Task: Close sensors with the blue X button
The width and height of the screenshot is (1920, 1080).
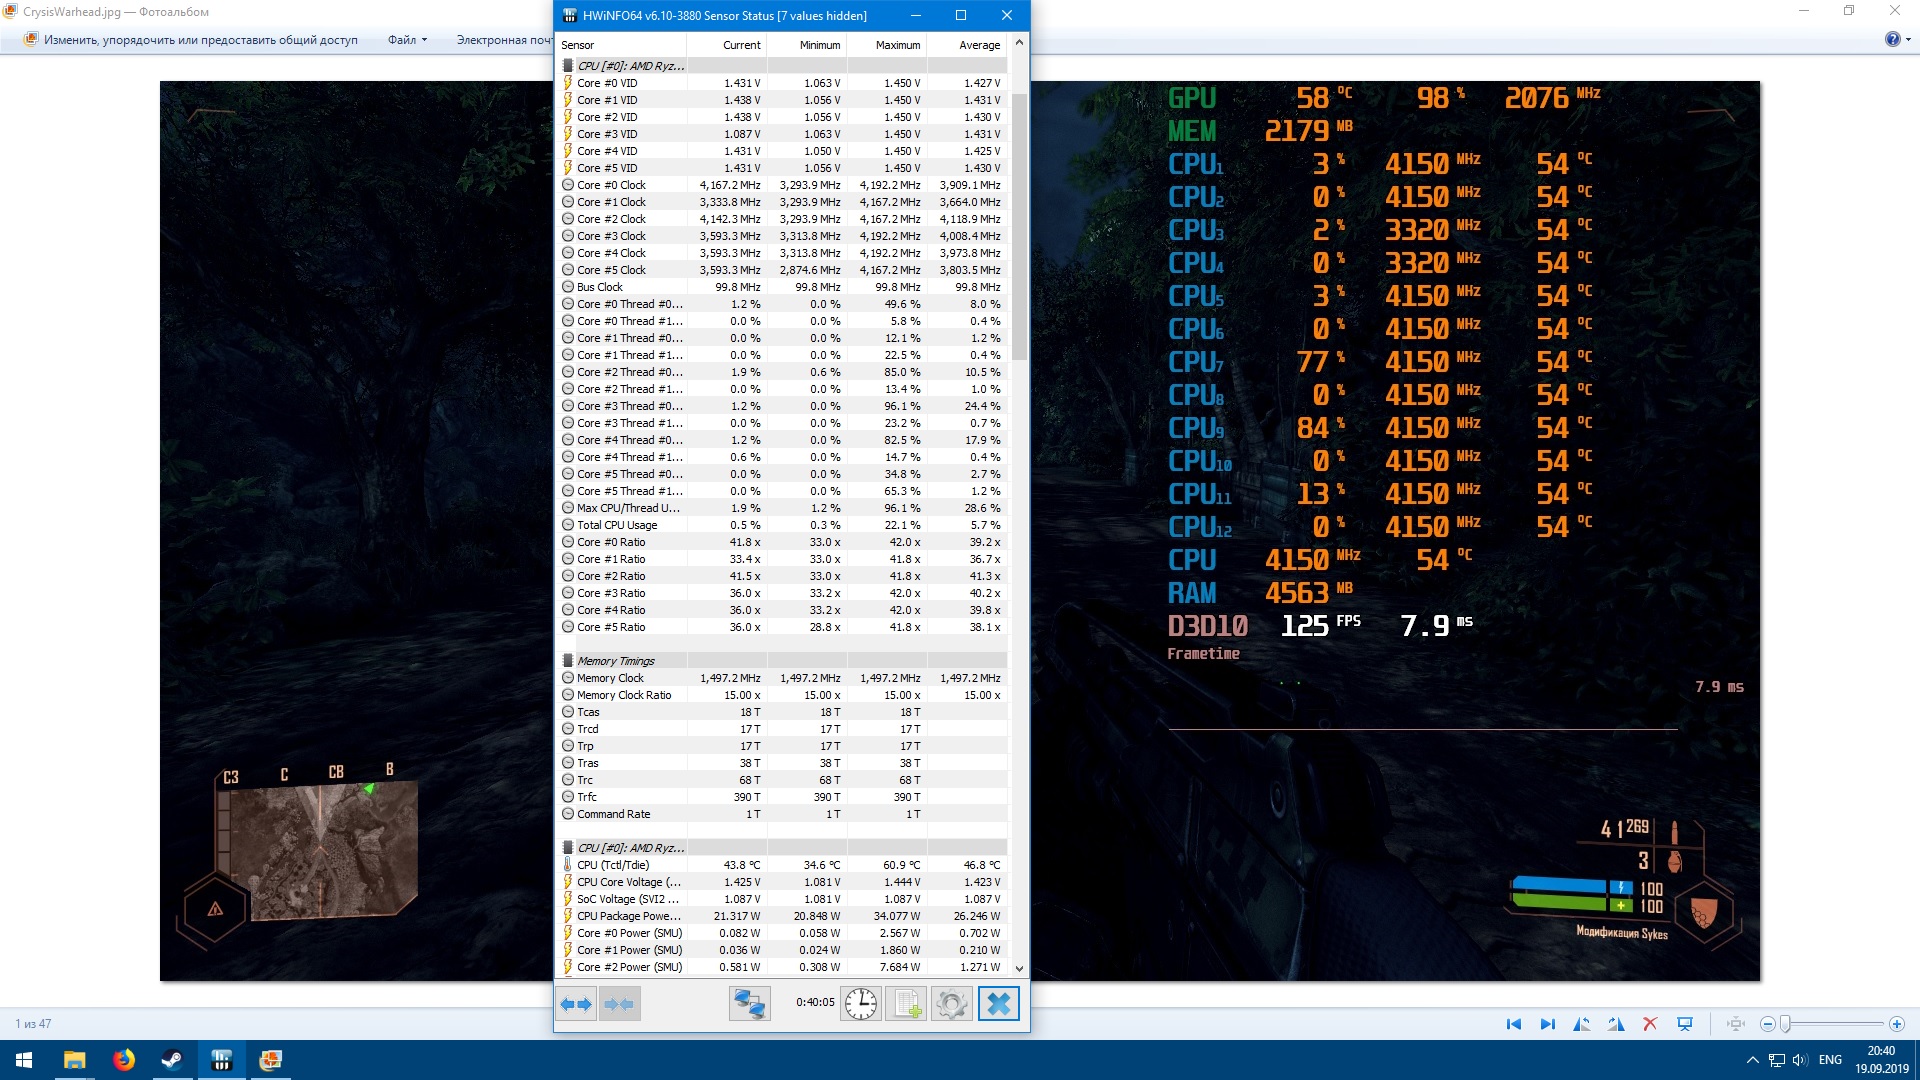Action: click(998, 1004)
